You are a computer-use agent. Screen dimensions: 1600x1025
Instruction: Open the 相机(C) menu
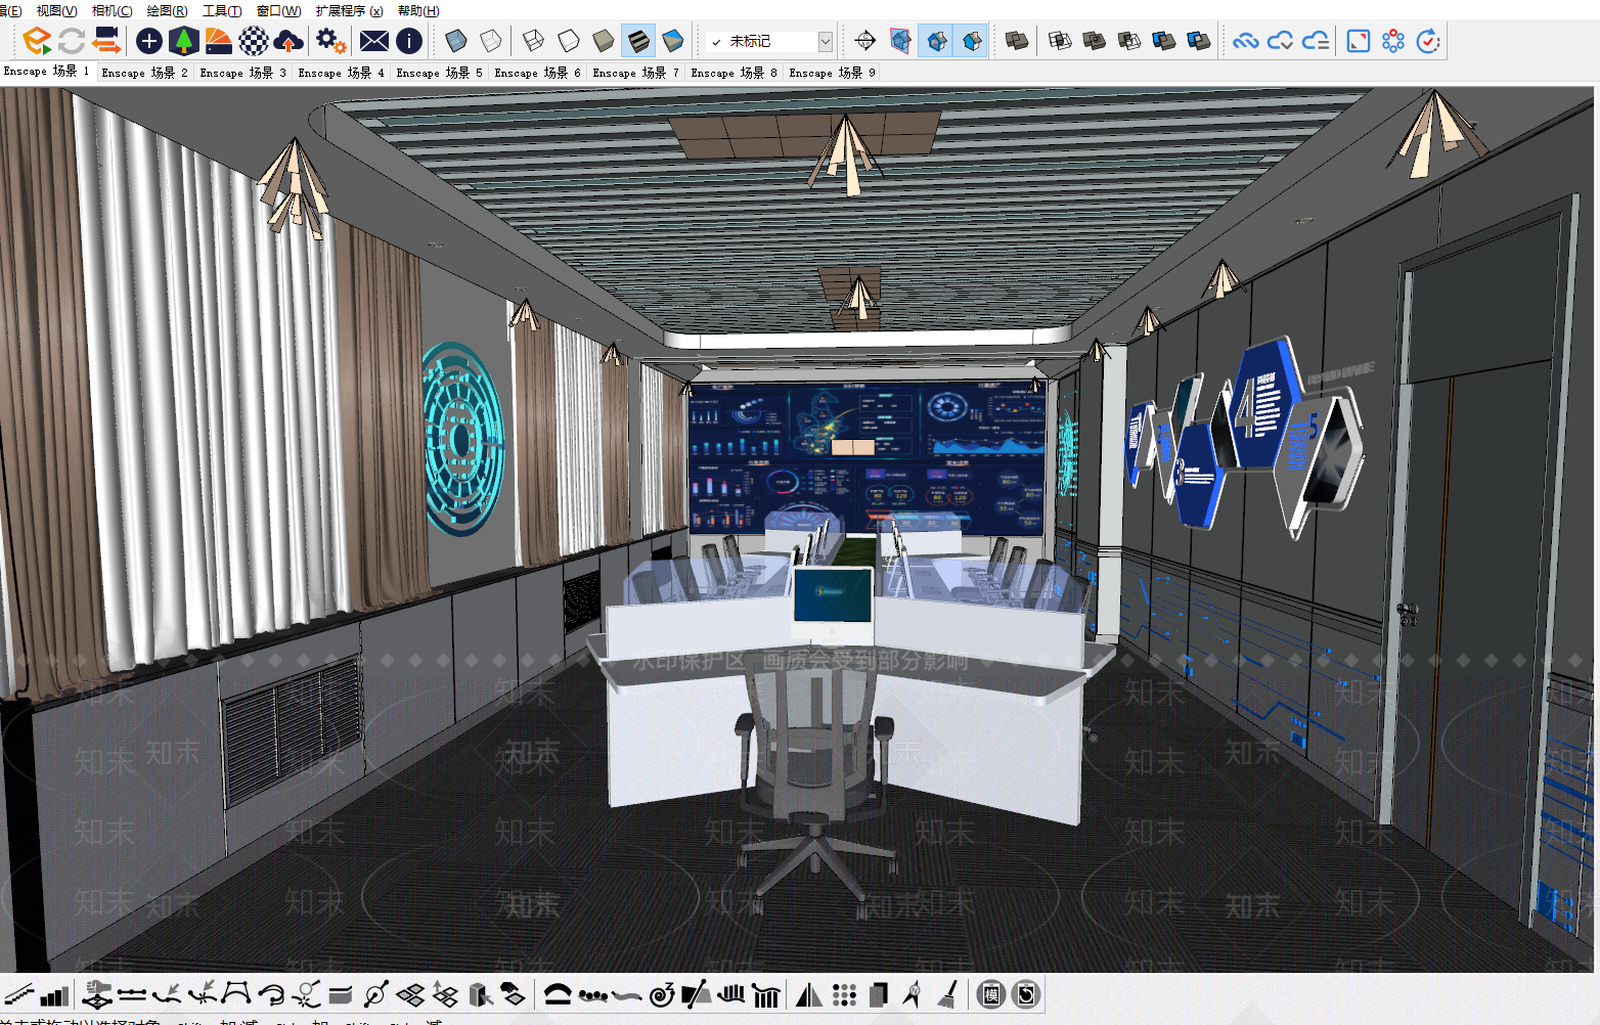pyautogui.click(x=112, y=11)
